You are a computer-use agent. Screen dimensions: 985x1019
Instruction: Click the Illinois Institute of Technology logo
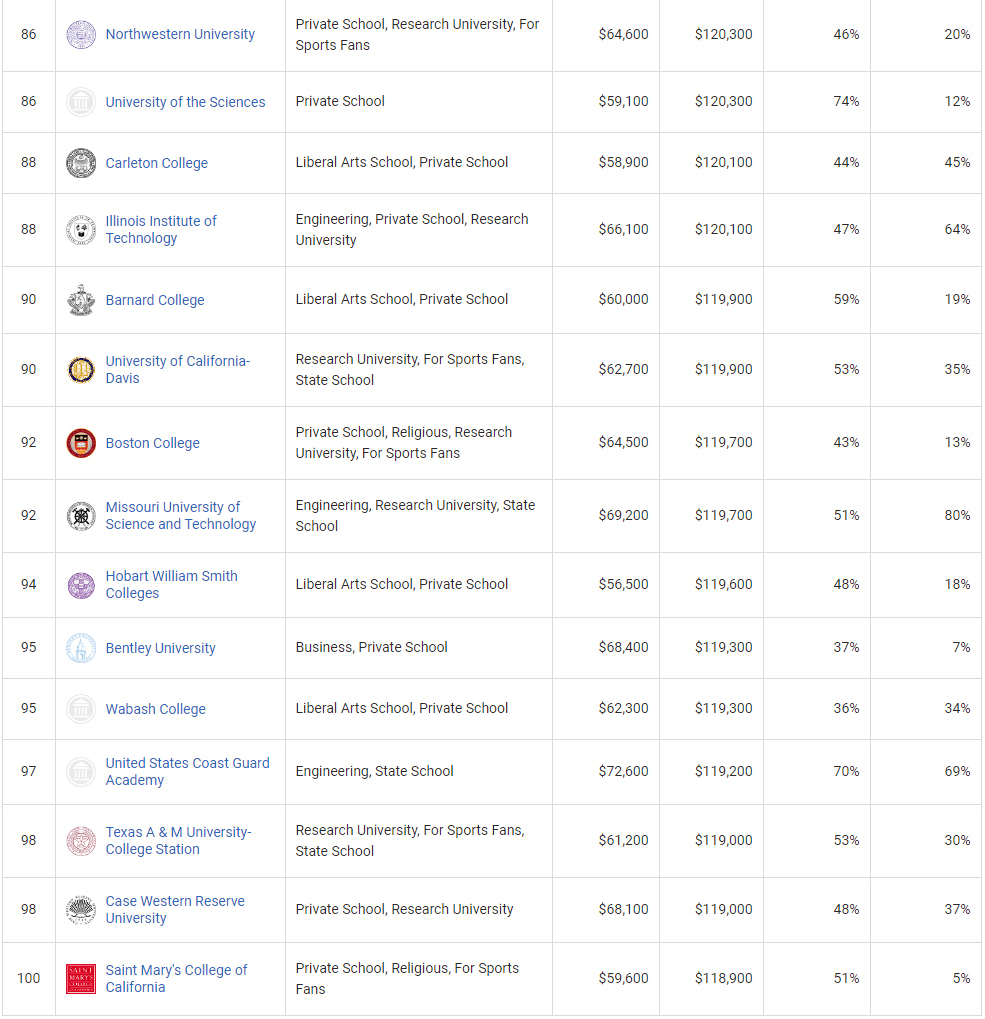click(81, 230)
